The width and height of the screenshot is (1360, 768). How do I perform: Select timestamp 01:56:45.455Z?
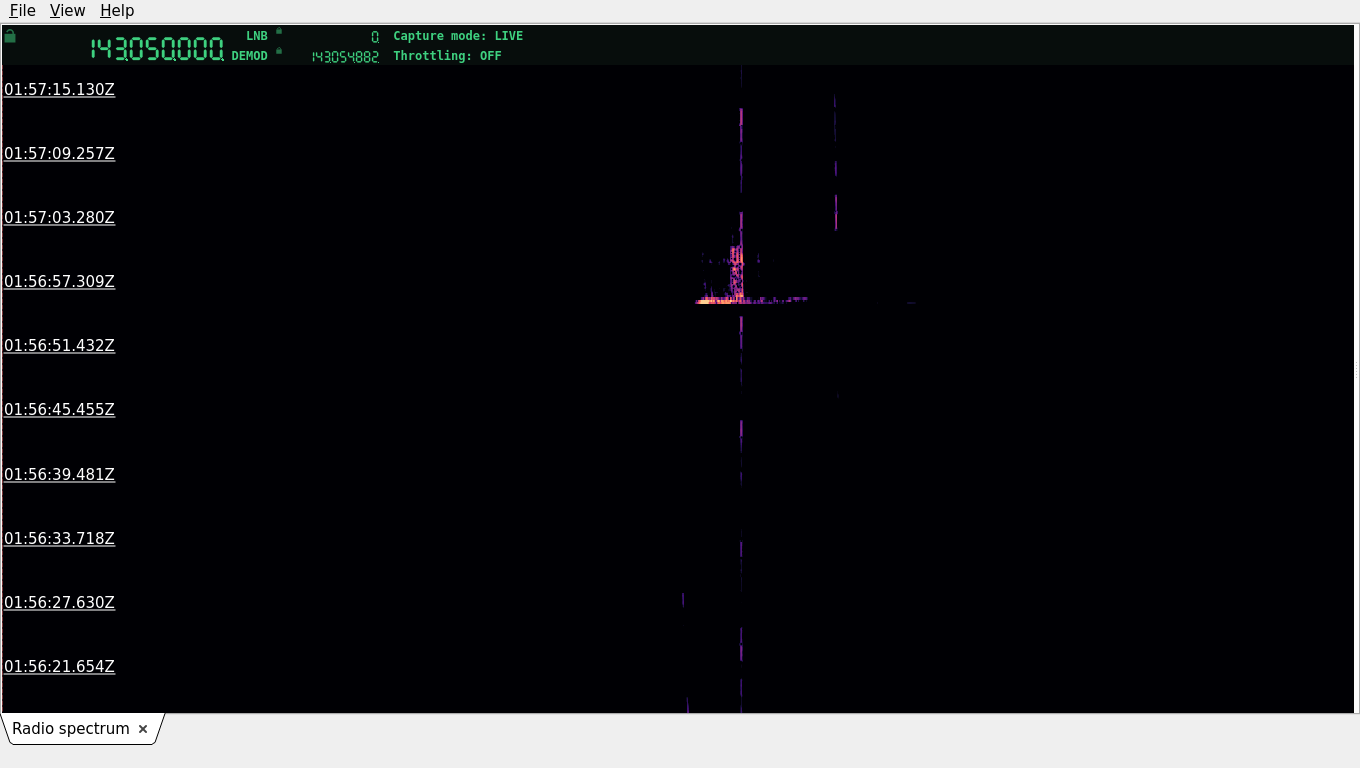[59, 410]
